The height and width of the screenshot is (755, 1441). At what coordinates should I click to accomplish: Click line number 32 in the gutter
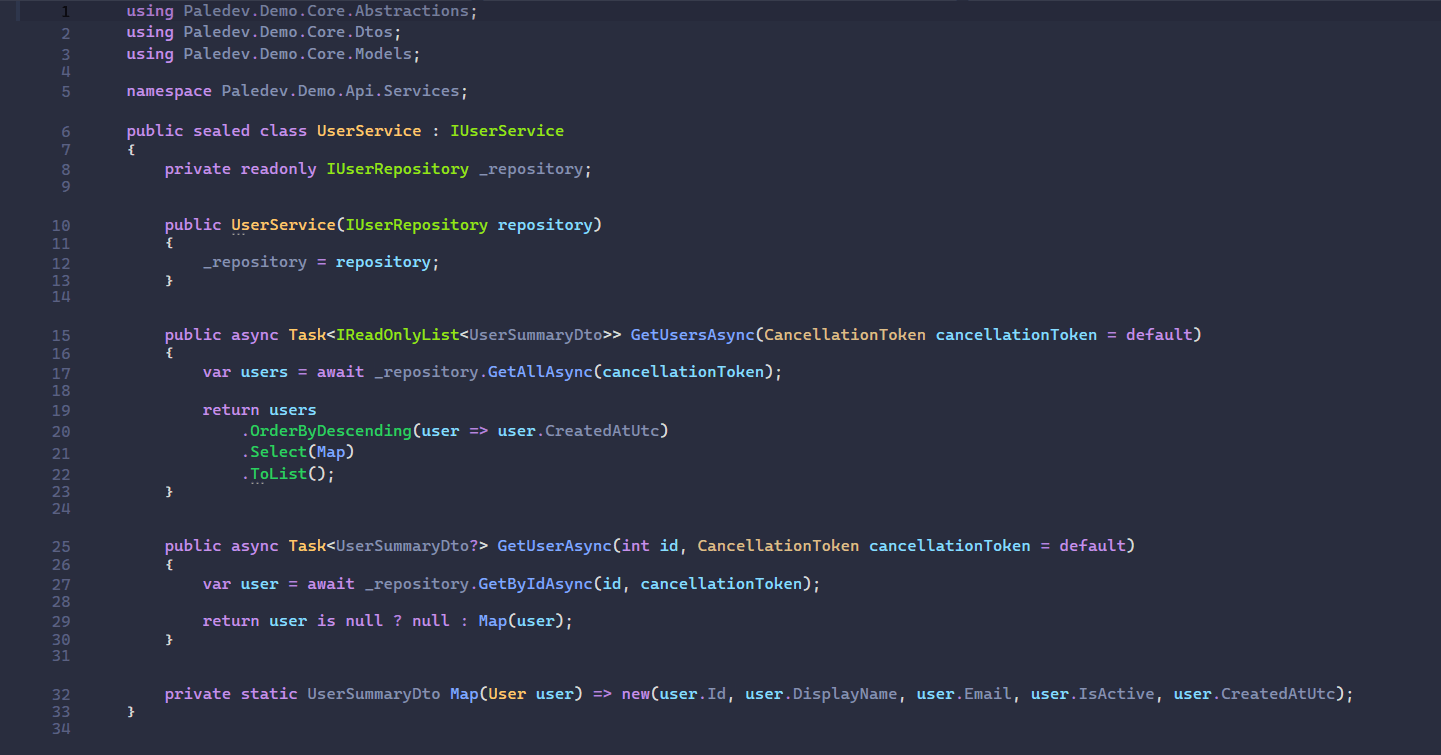tap(61, 694)
